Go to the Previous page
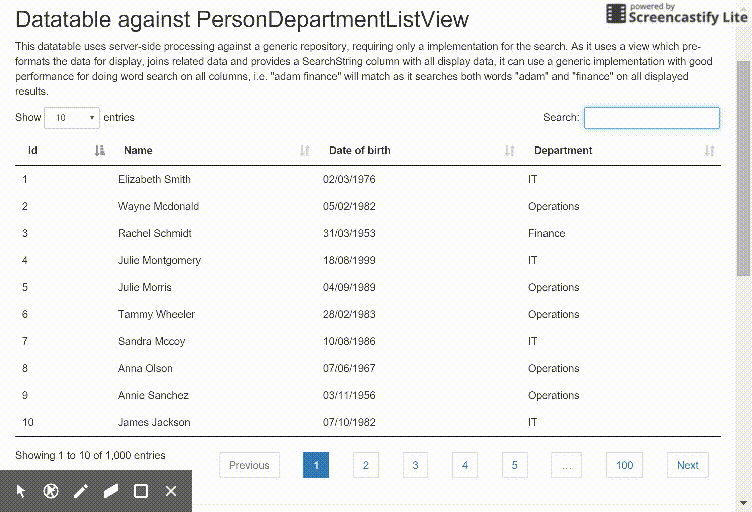 (x=249, y=465)
